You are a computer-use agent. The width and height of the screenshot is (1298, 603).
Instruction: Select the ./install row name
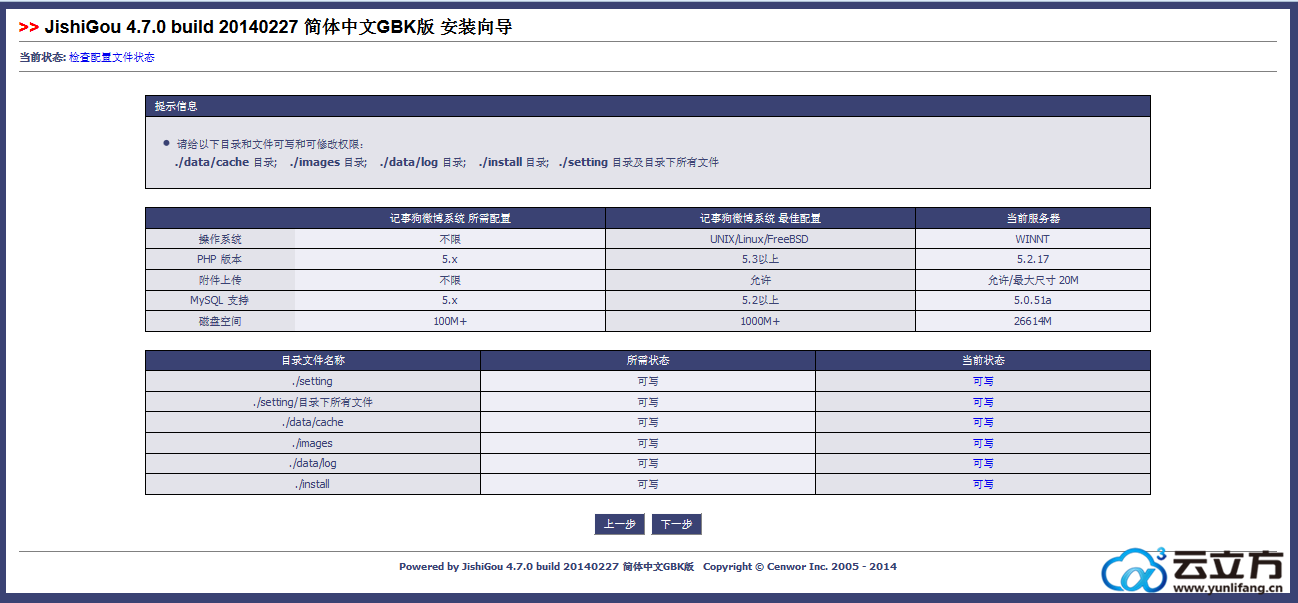click(x=313, y=484)
